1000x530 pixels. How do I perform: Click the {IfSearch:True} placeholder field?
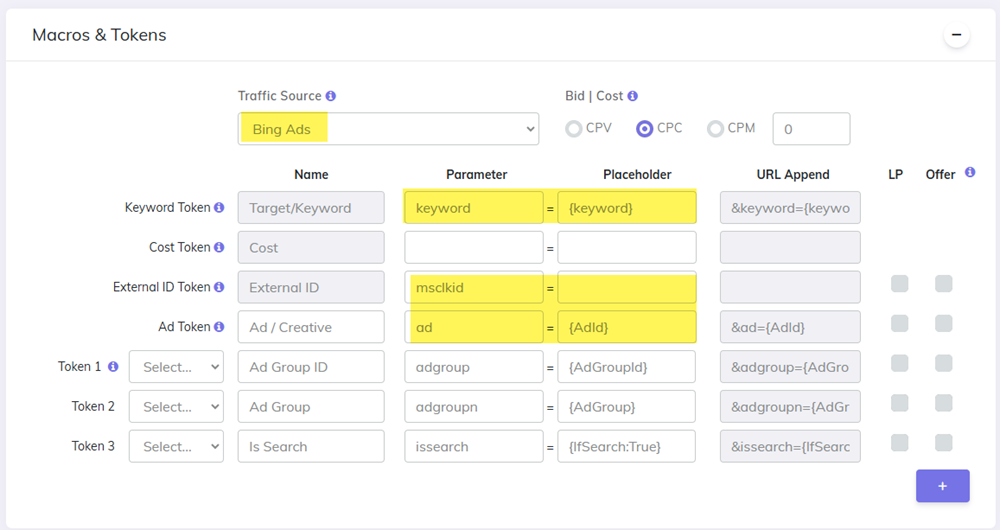[626, 446]
